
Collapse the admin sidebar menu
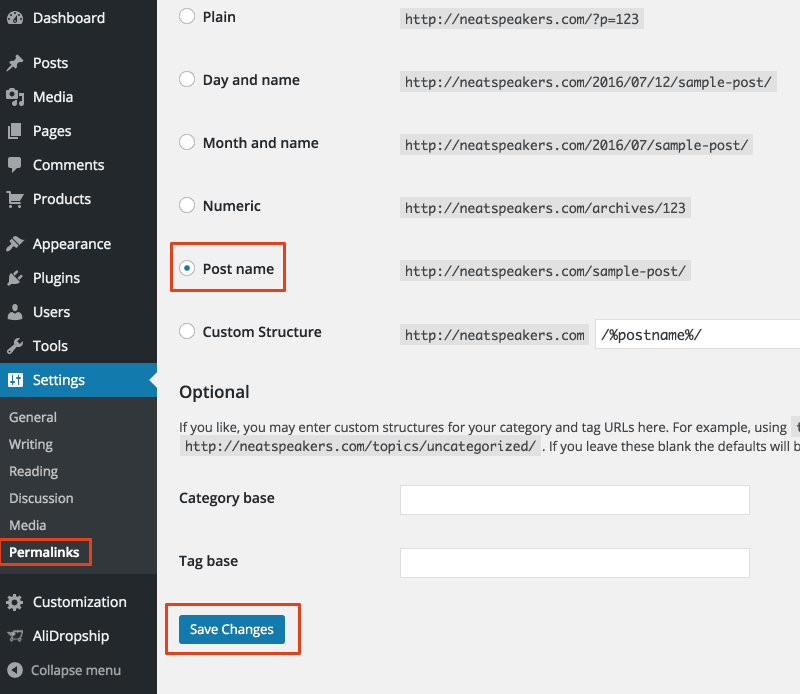(x=64, y=670)
